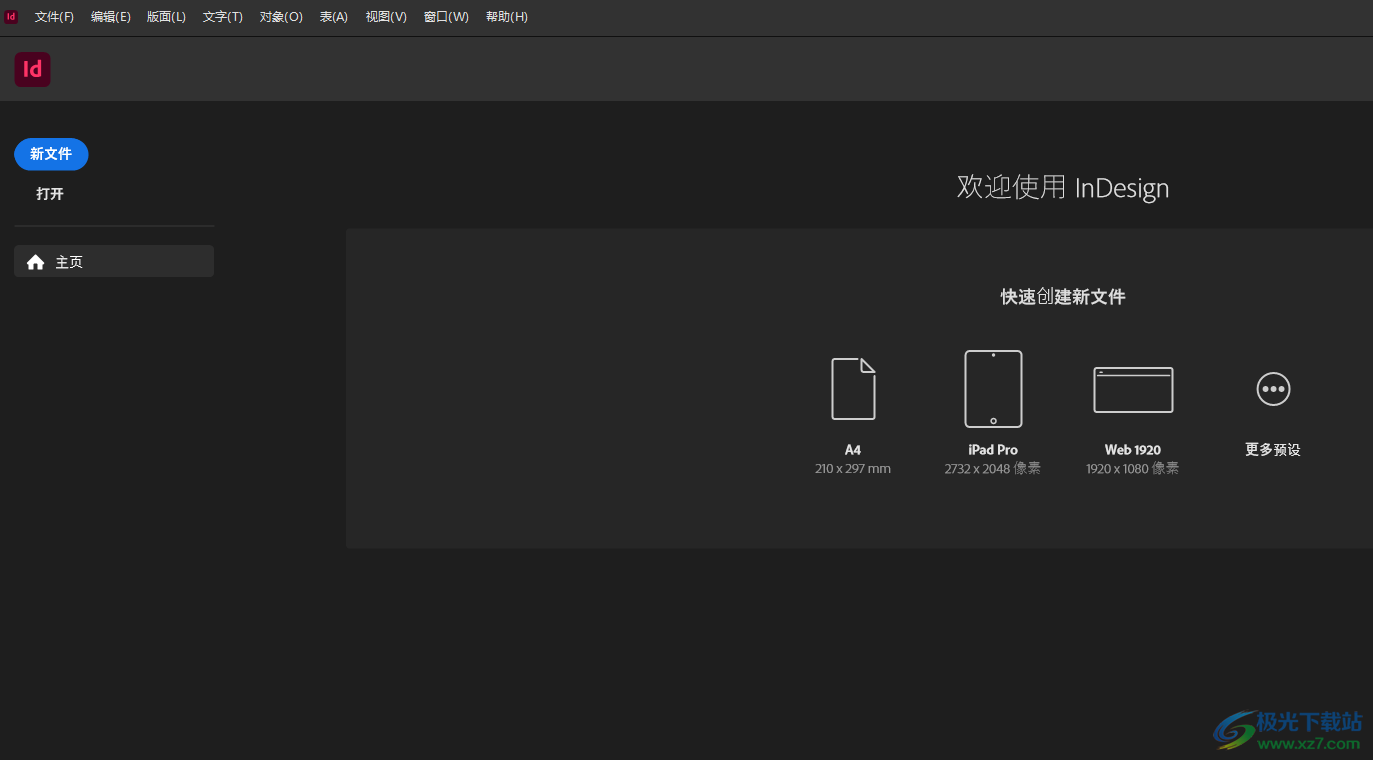Select the 主页 sidebar item
1373x760 pixels.
[114, 261]
